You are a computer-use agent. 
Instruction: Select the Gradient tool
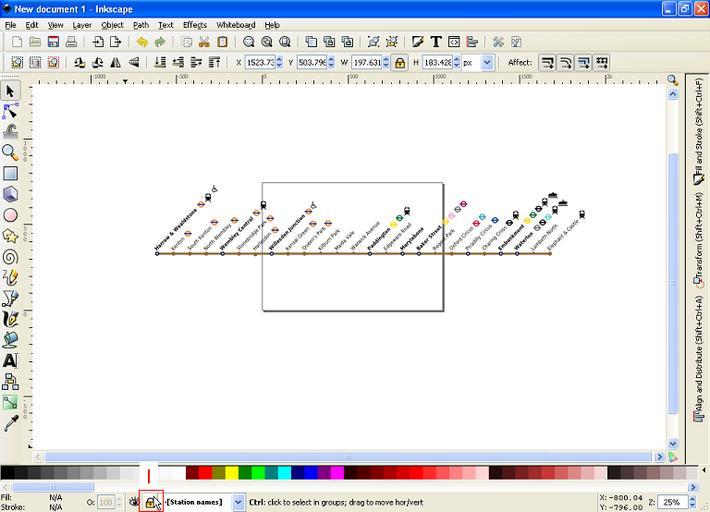(10, 402)
